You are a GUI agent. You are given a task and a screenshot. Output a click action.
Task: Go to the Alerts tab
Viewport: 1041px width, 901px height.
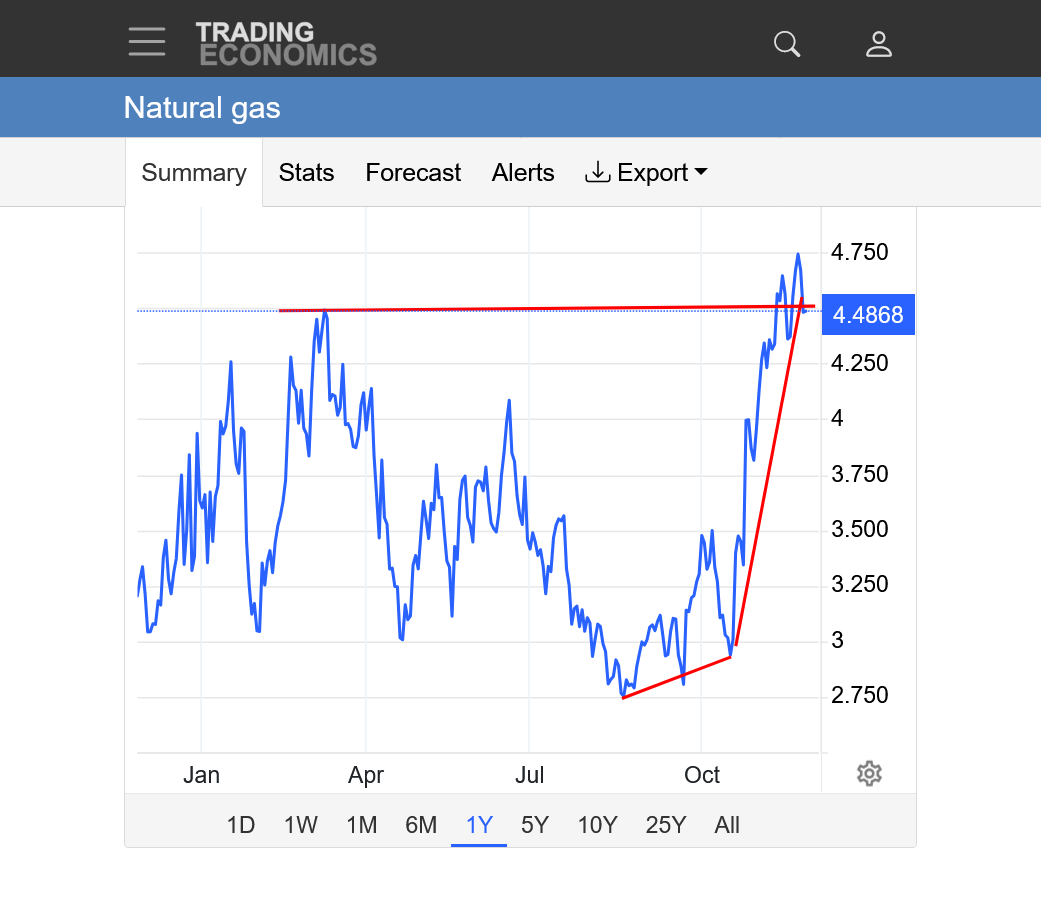[523, 173]
